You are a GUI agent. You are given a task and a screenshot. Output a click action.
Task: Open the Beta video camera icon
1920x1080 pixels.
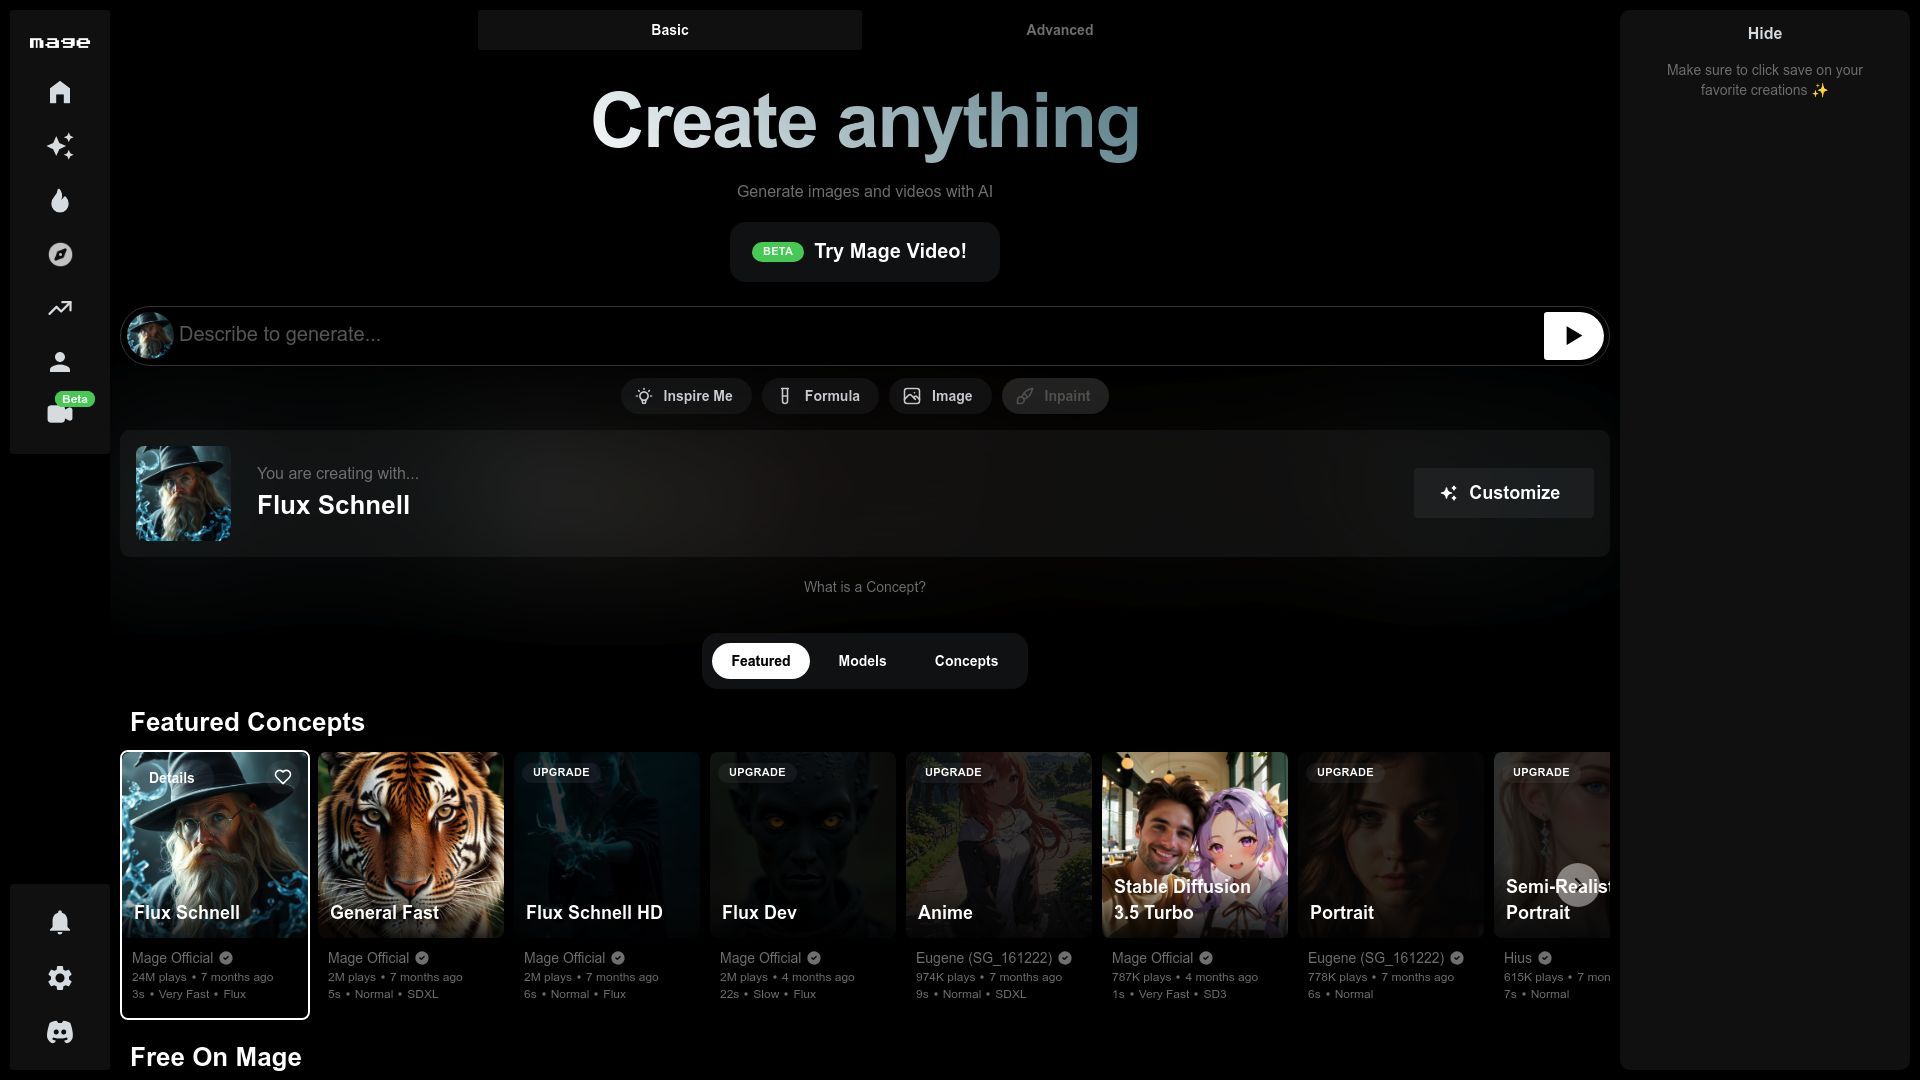click(x=60, y=413)
